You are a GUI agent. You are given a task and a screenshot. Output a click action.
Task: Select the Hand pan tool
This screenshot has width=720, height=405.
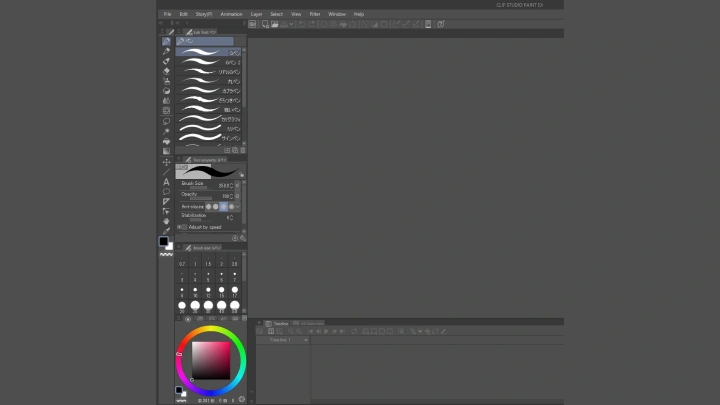point(166,221)
